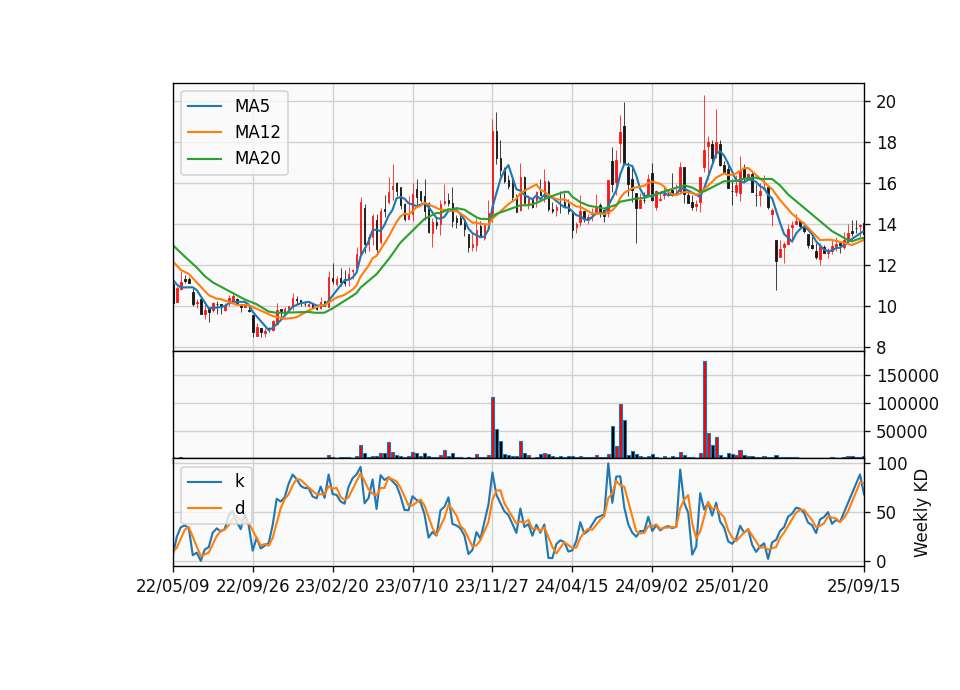This screenshot has width=960, height=690.
Task: Click the 25/09/15 date label
Action: pos(864,586)
